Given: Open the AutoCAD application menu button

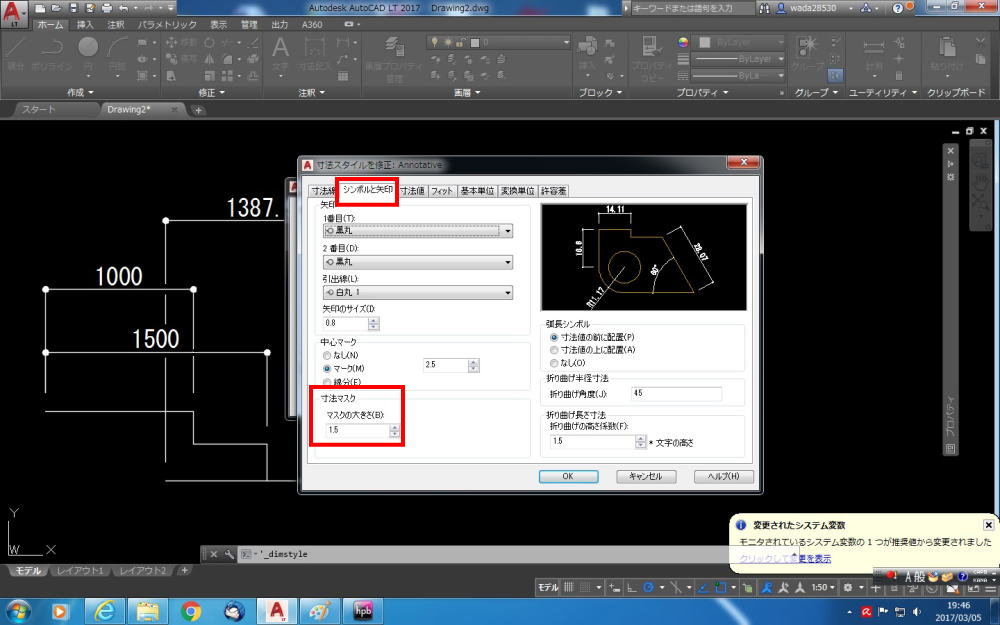Looking at the screenshot, I should coord(15,14).
